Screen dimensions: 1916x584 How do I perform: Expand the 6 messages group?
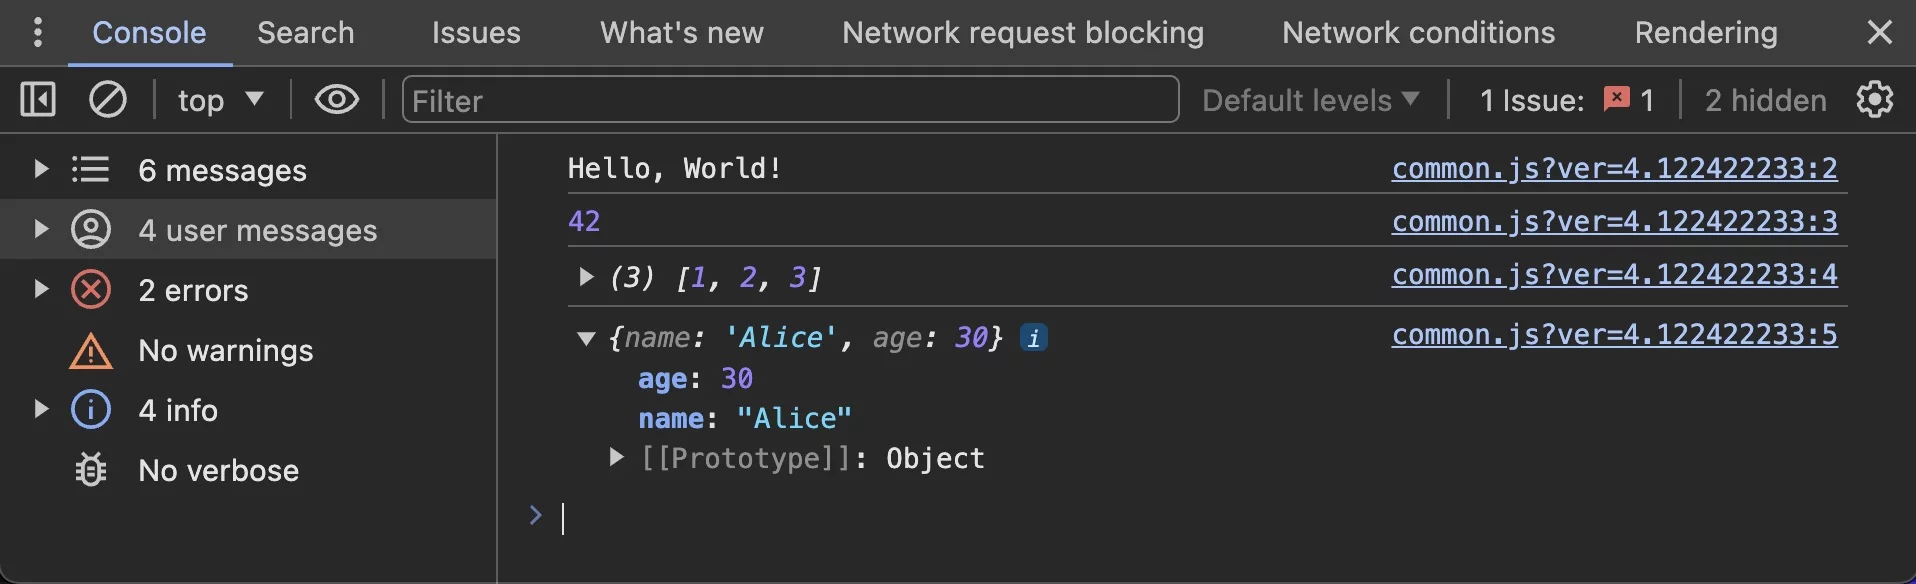(41, 169)
